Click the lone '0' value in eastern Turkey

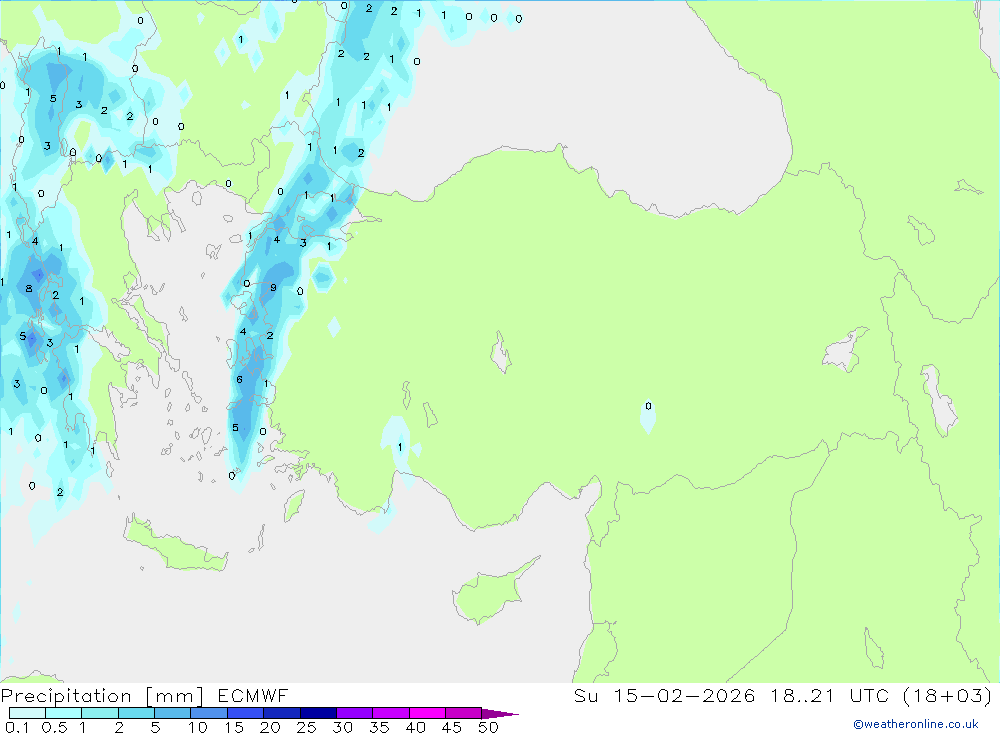[x=648, y=406]
